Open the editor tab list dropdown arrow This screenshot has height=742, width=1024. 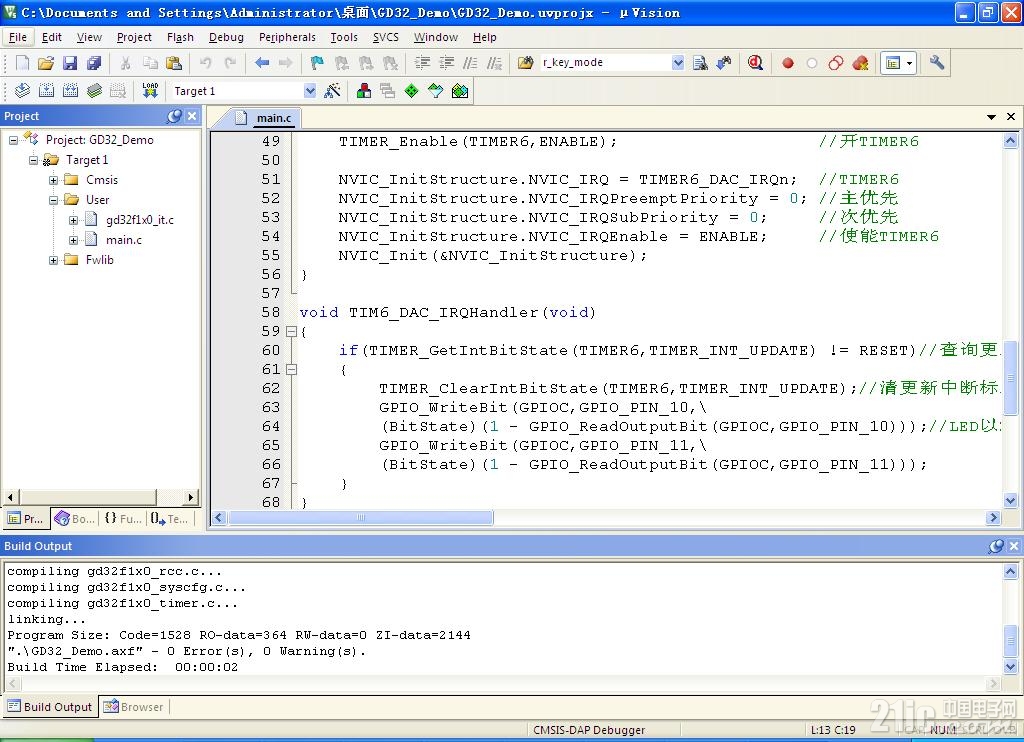tap(991, 117)
